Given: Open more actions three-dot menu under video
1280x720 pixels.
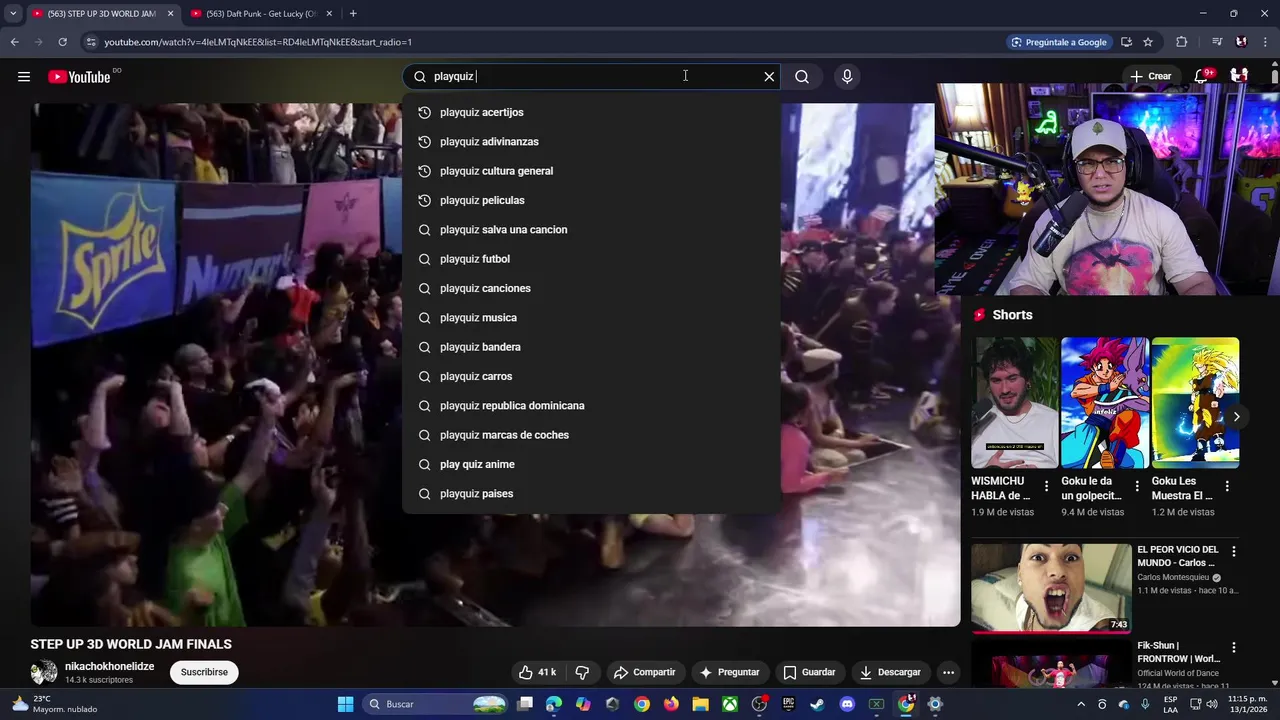Looking at the screenshot, I should pyautogui.click(x=948, y=672).
